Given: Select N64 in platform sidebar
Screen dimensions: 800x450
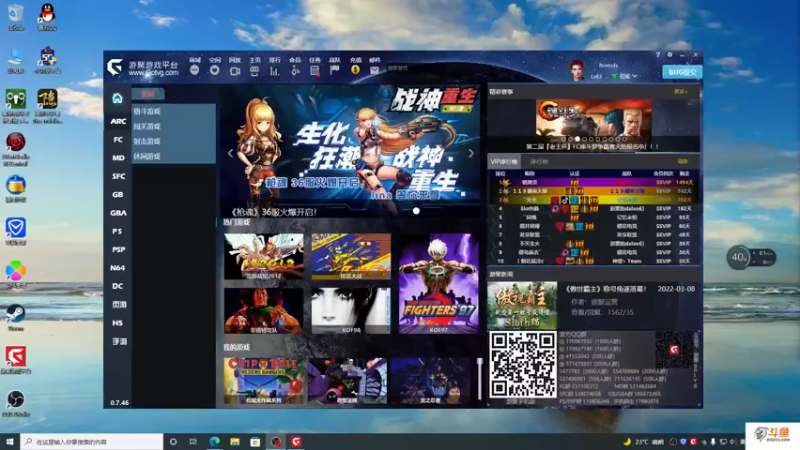Looking at the screenshot, I should coord(118,268).
